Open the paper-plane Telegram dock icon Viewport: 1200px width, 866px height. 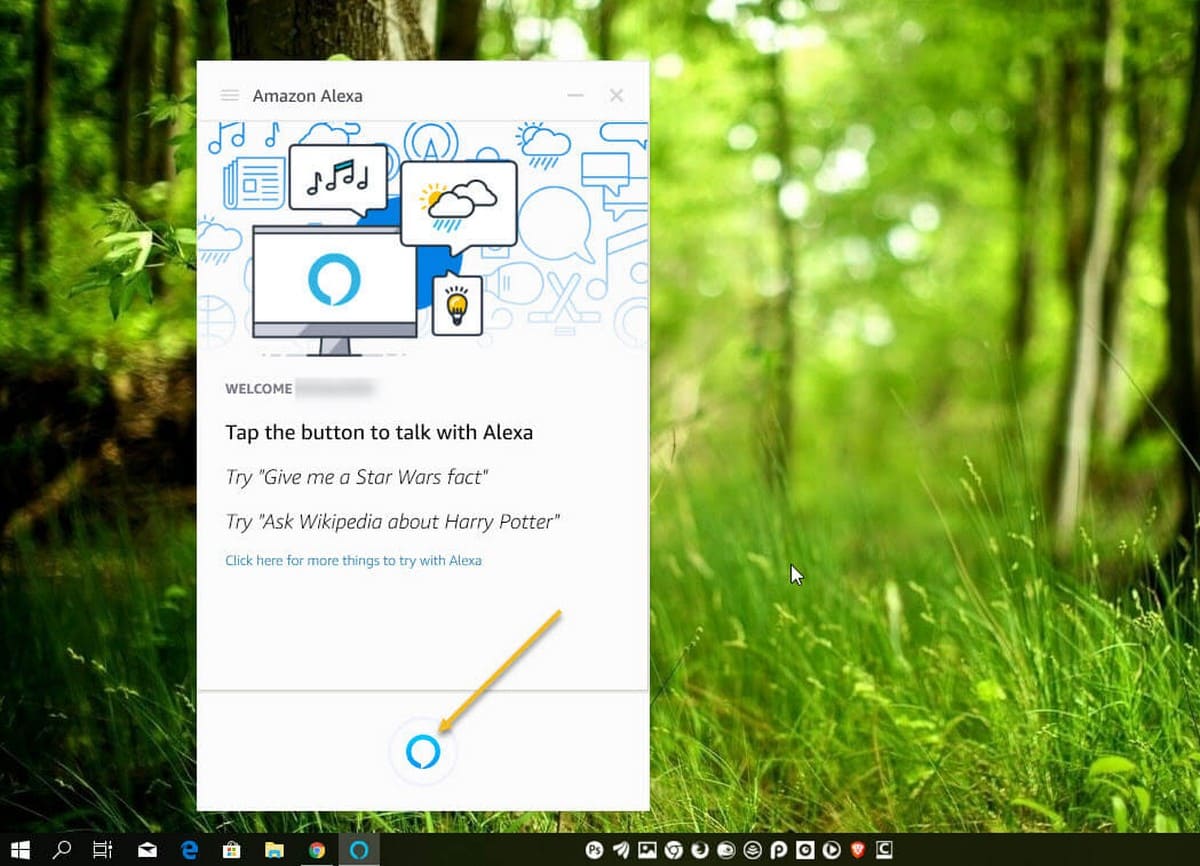point(621,850)
